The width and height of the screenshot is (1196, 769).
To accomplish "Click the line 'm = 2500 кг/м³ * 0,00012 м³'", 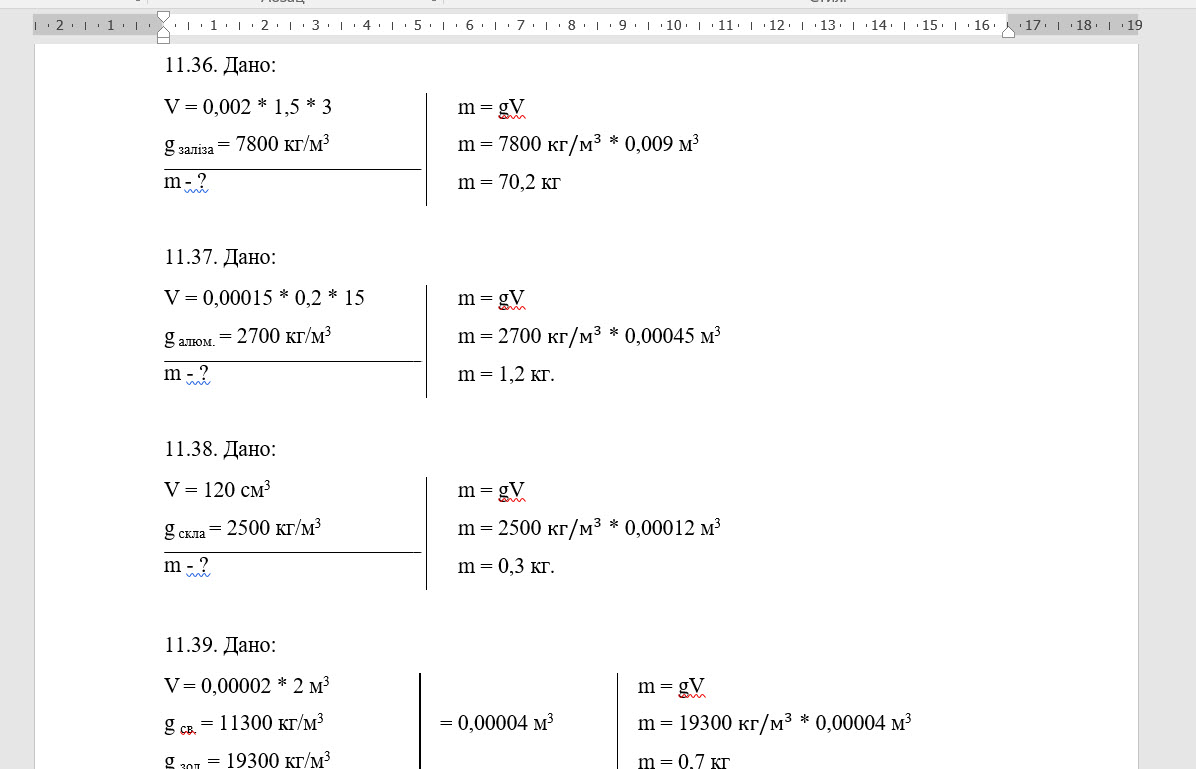I will 589,529.
